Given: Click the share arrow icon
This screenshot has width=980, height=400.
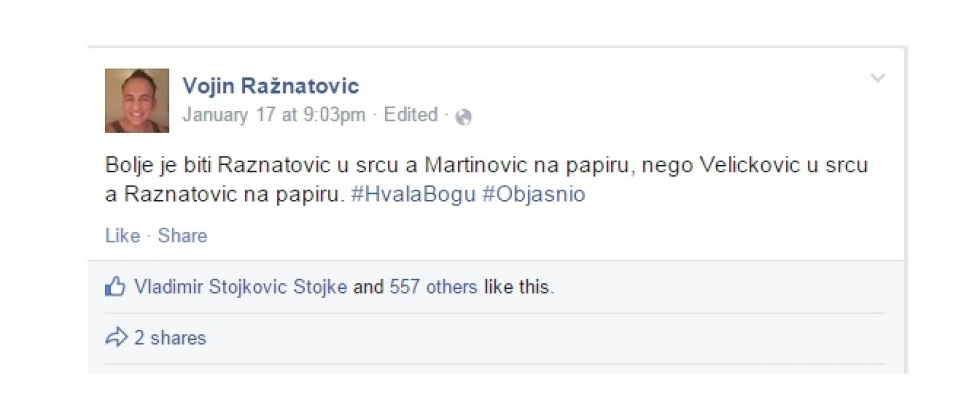Looking at the screenshot, I should (x=116, y=338).
